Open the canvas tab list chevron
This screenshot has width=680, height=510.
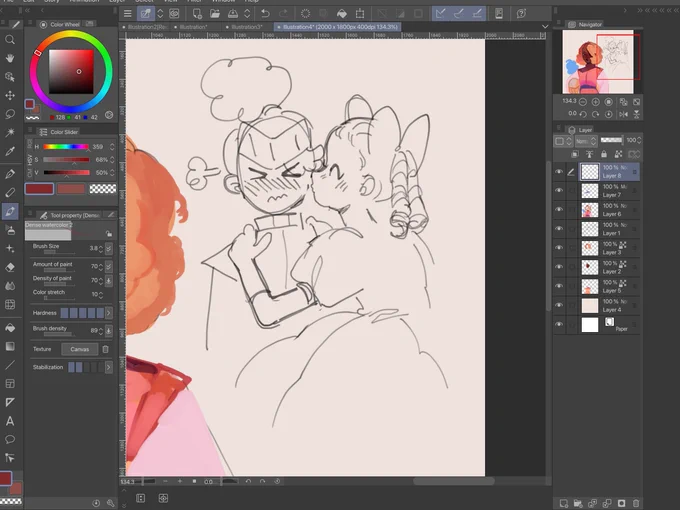click(x=545, y=27)
